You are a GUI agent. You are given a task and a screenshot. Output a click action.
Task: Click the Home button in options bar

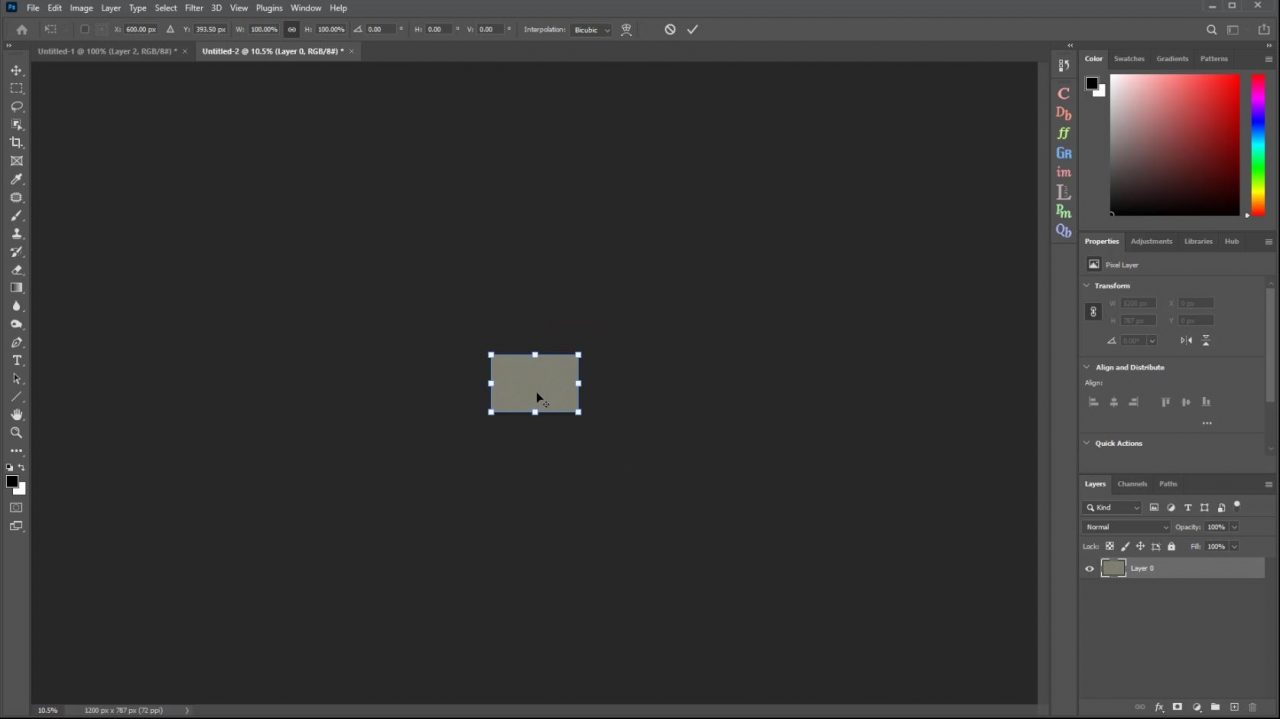click(x=21, y=29)
